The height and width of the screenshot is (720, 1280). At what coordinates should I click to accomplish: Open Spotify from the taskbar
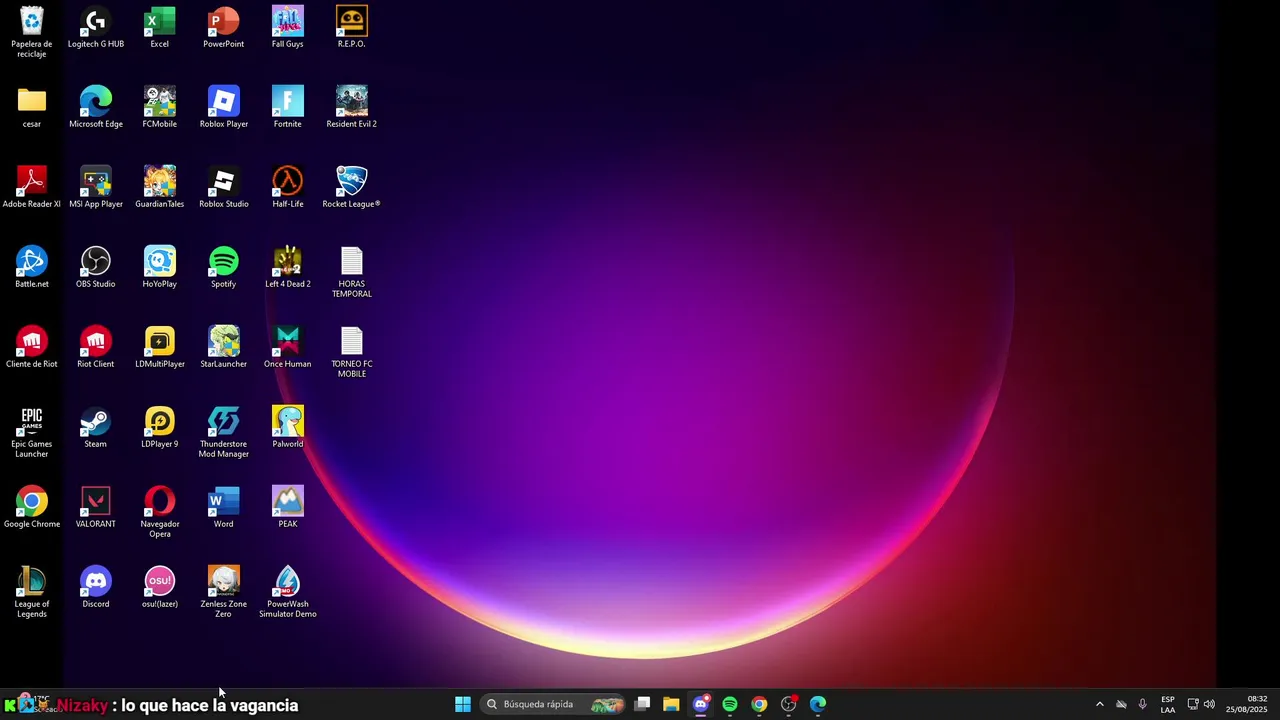(730, 704)
